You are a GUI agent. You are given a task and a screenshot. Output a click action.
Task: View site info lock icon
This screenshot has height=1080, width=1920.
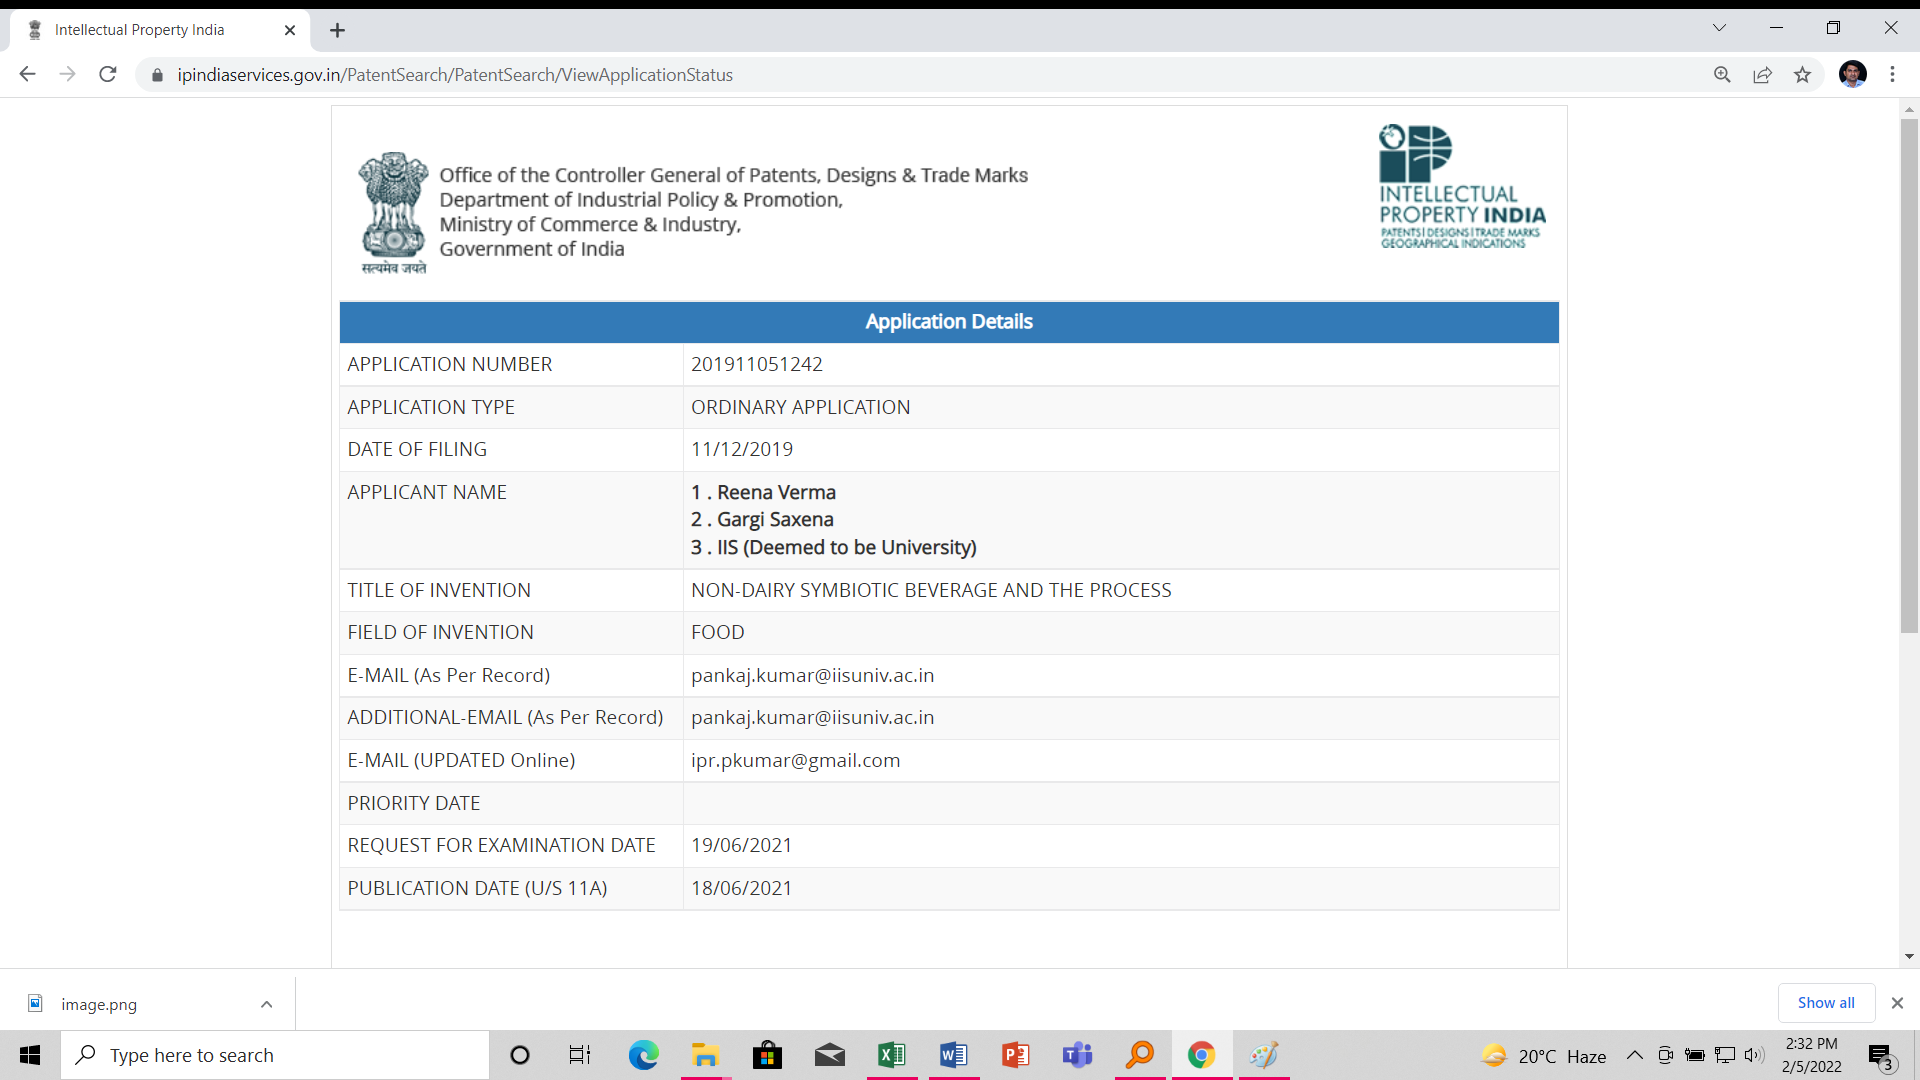click(x=157, y=75)
